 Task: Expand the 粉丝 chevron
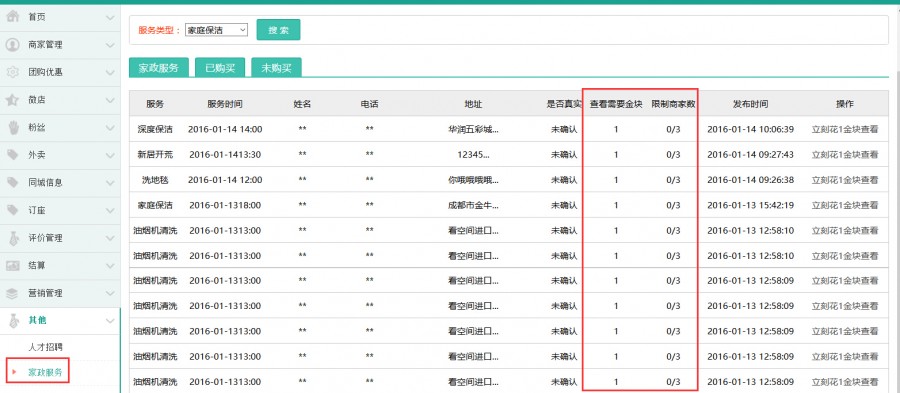(110, 127)
